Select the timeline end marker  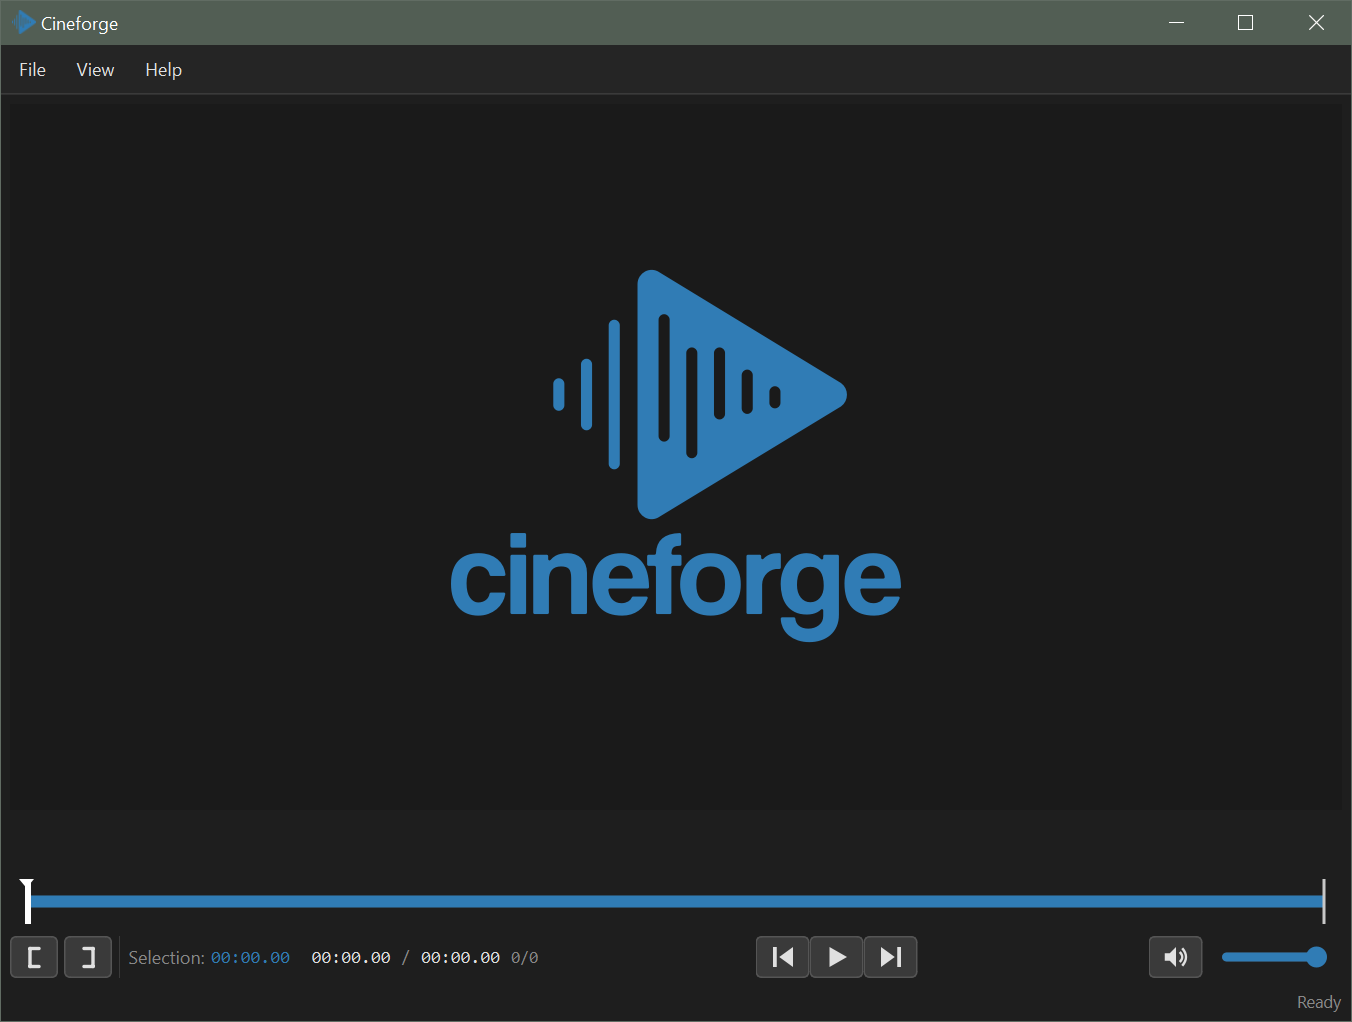click(1324, 901)
